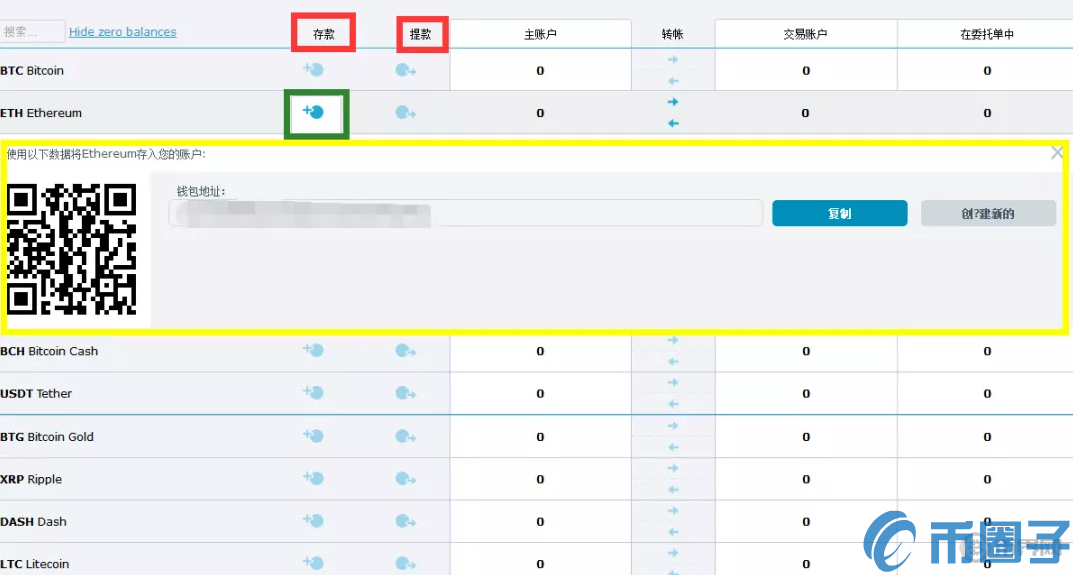Screen dimensions: 1073x575
Task: Click the USDT Tether deposit icon
Action: pyautogui.click(x=314, y=393)
